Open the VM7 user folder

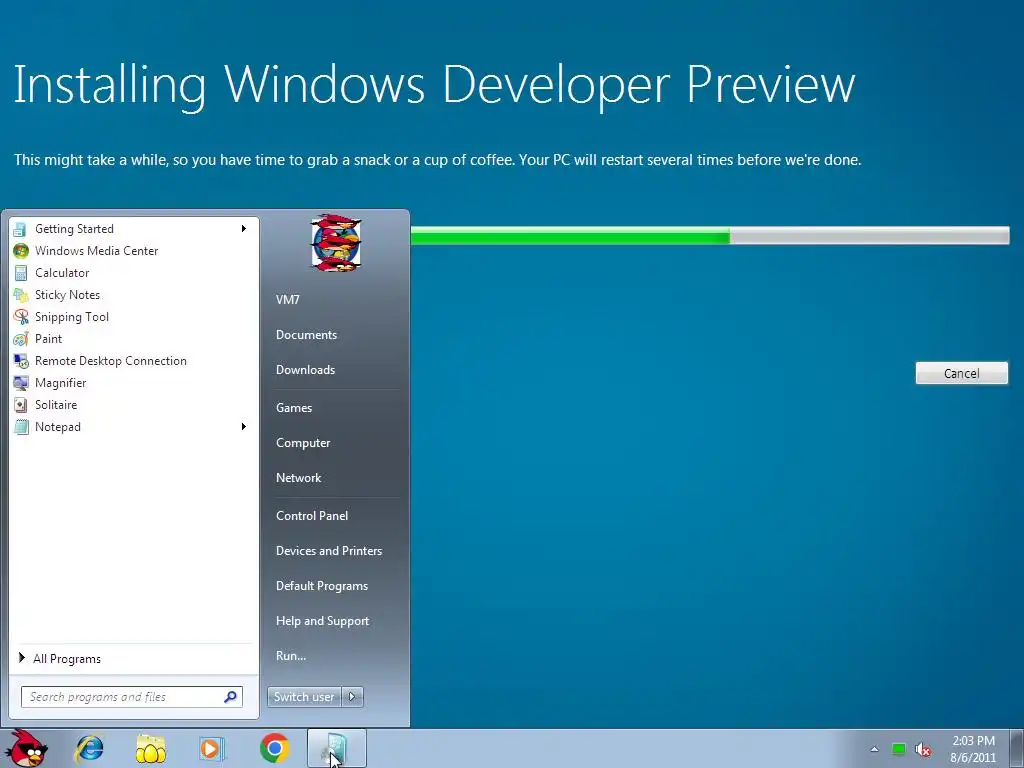click(x=288, y=300)
